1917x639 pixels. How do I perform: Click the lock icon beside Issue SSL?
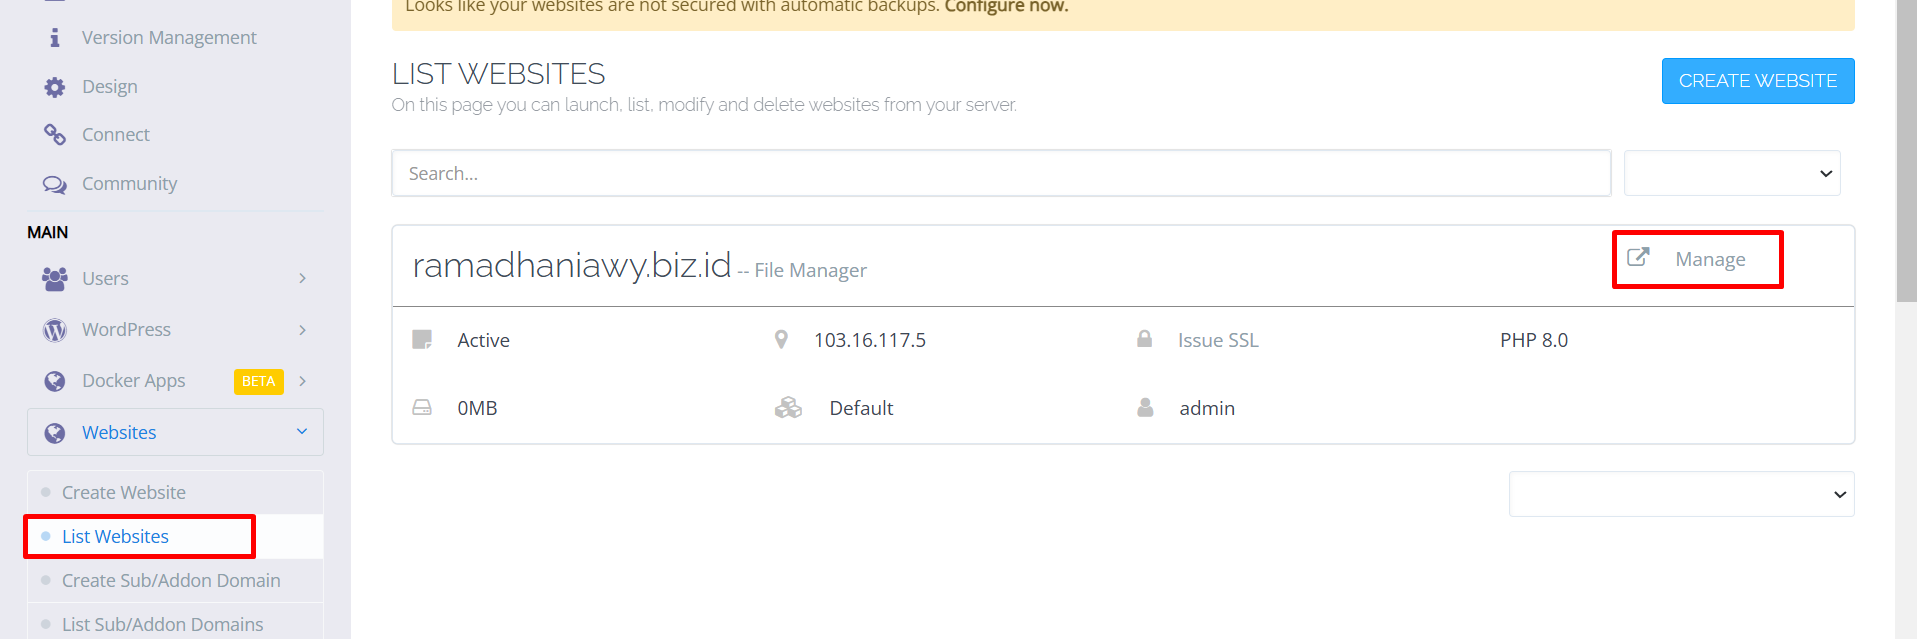pyautogui.click(x=1144, y=339)
